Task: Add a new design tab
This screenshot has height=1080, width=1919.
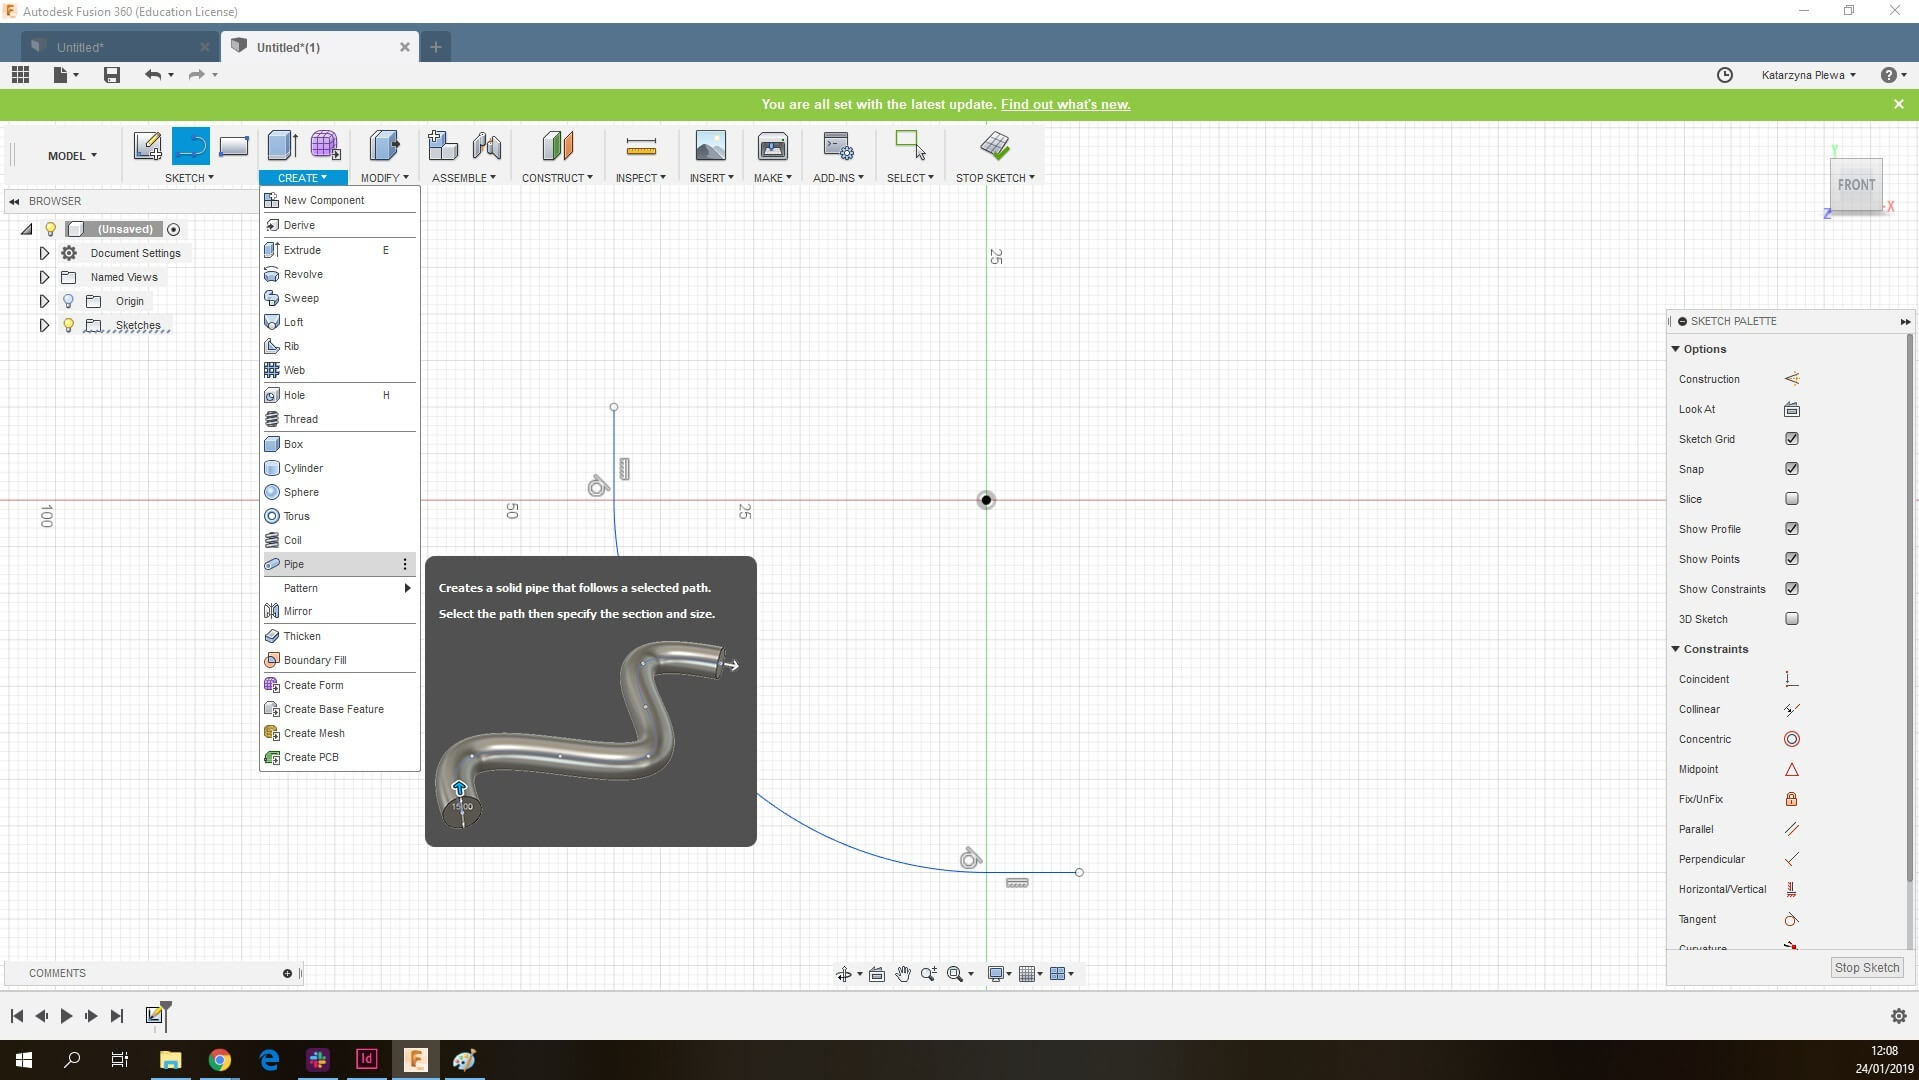Action: (436, 47)
